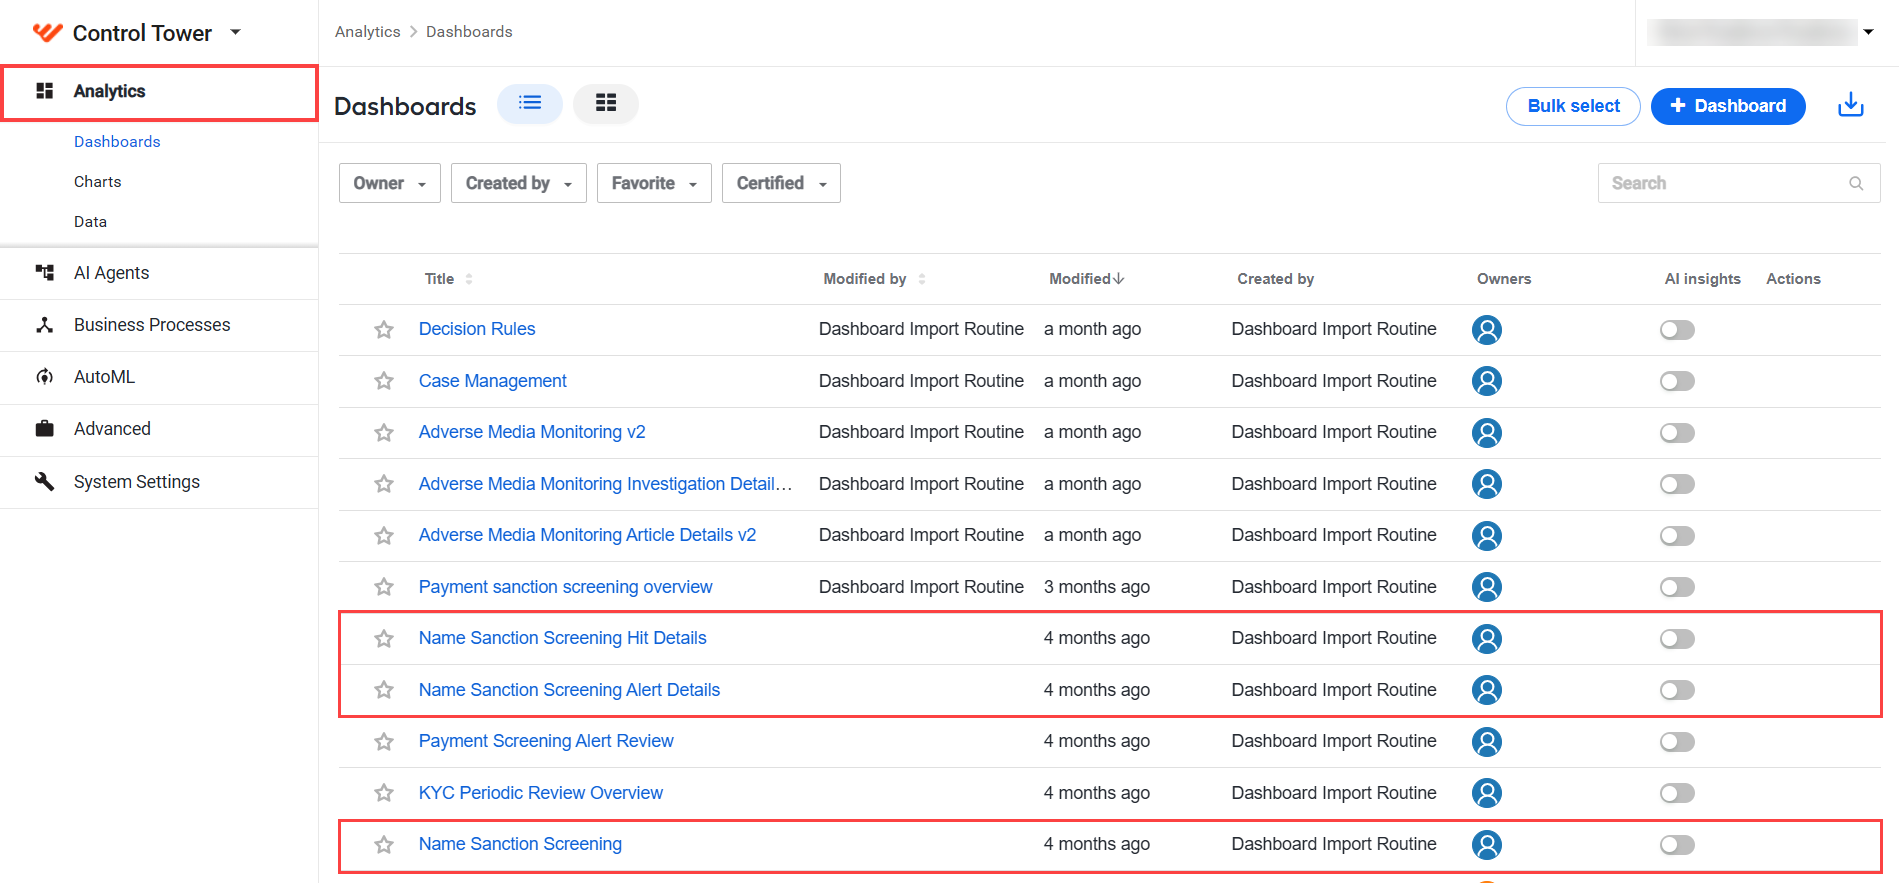Toggle AI insights for Adverse Media Monitoring v2

pyautogui.click(x=1677, y=433)
